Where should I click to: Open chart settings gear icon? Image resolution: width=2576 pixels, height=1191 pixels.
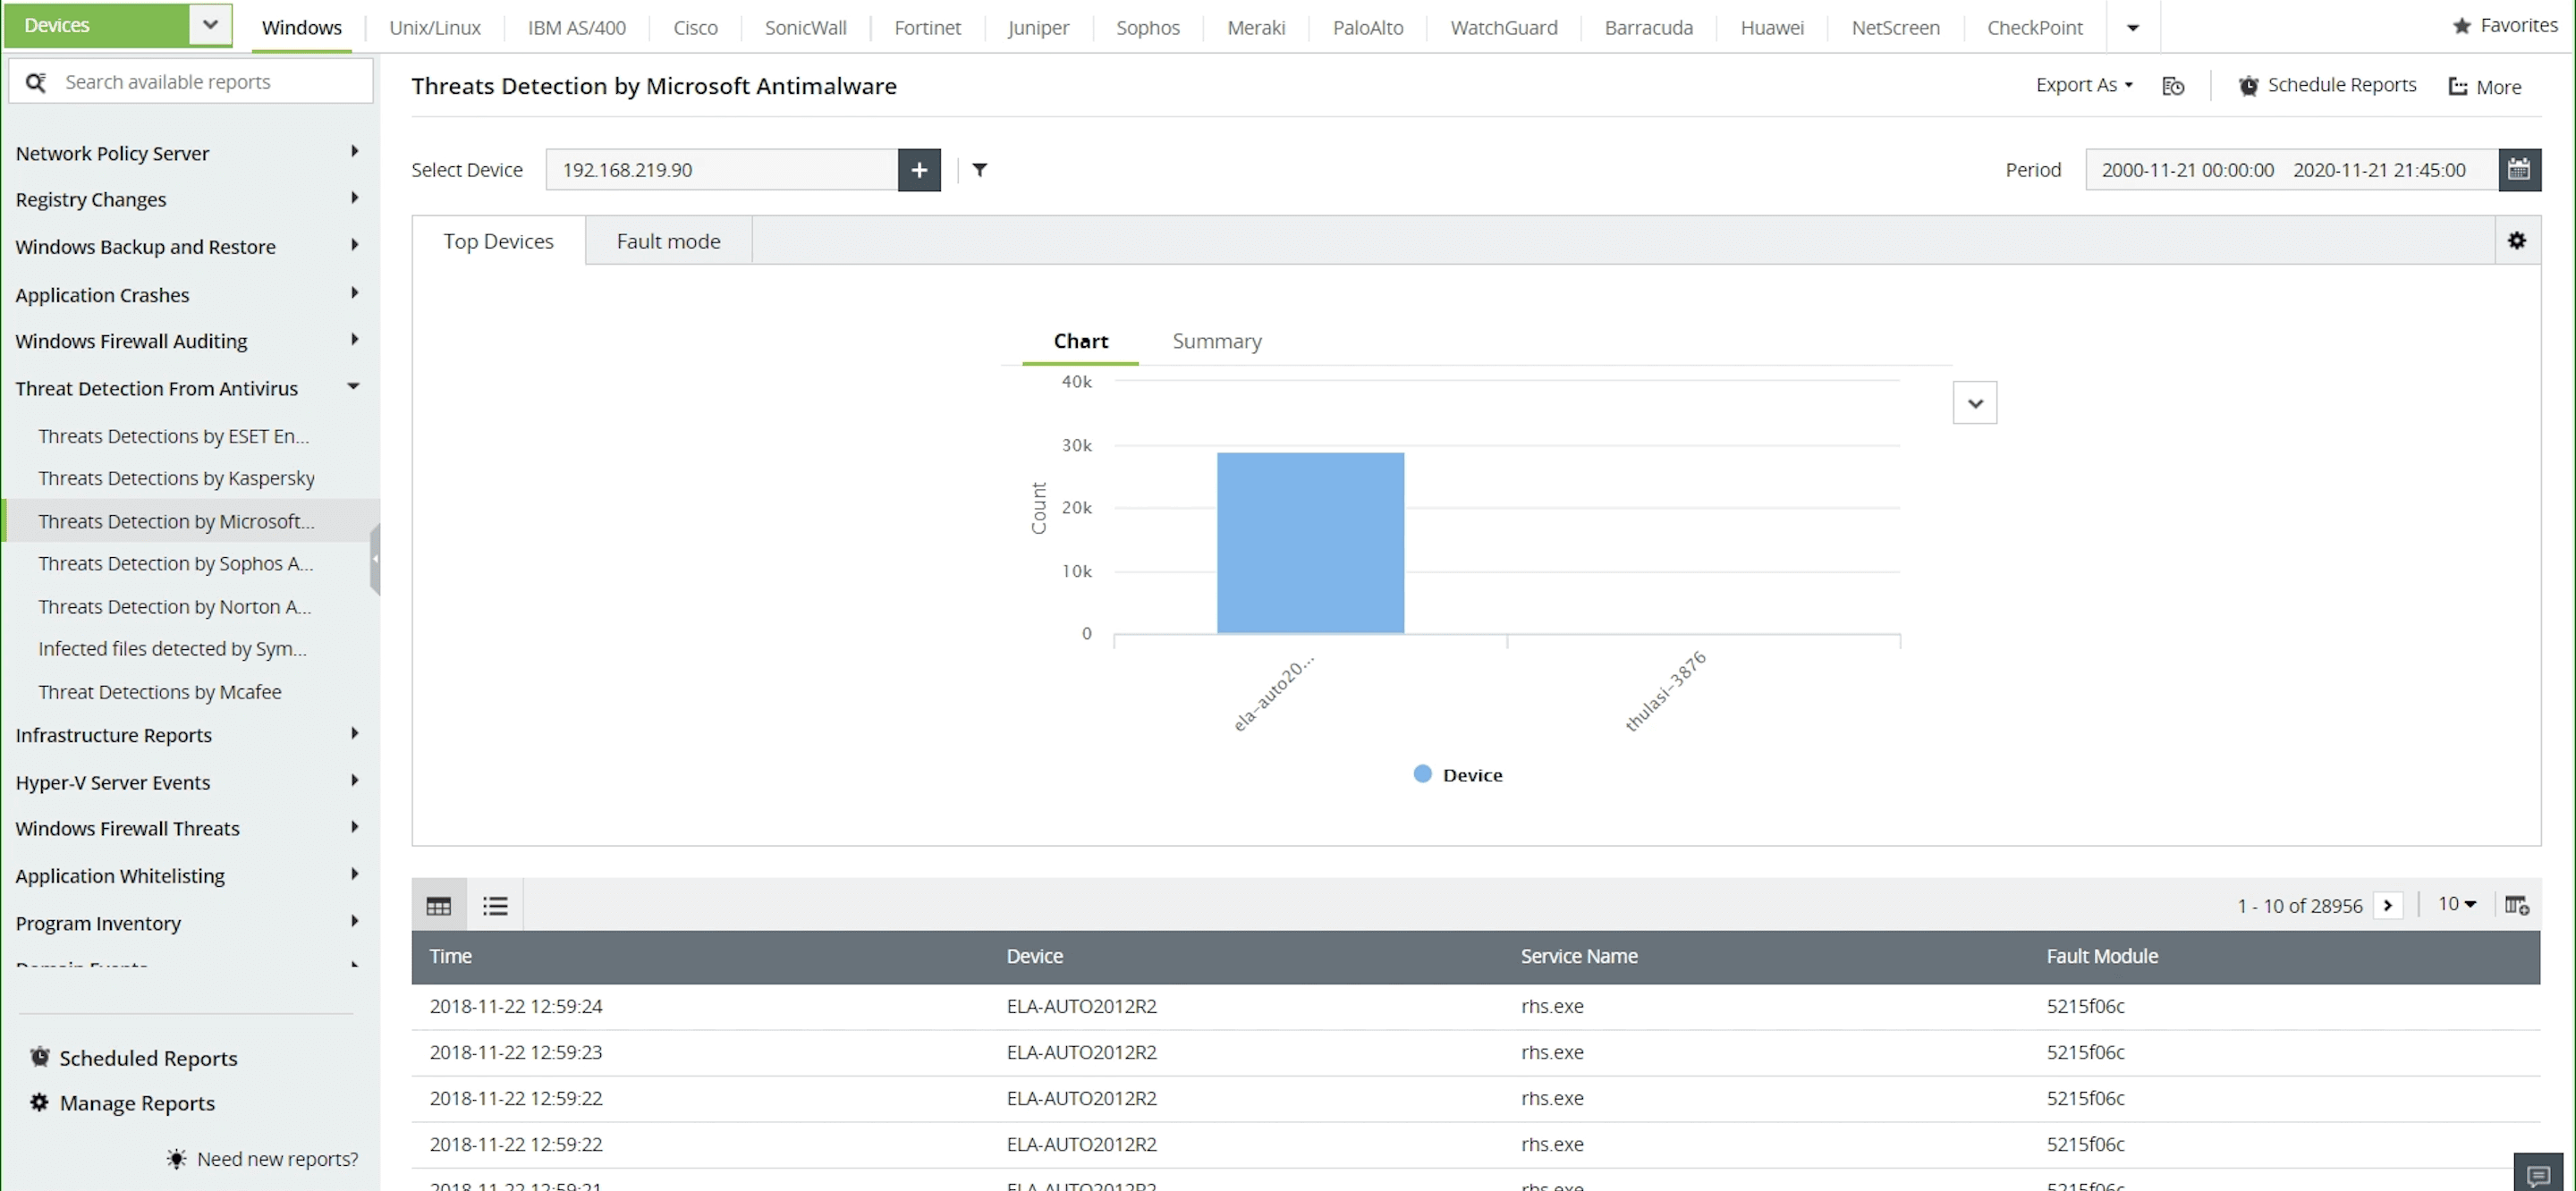click(2516, 241)
